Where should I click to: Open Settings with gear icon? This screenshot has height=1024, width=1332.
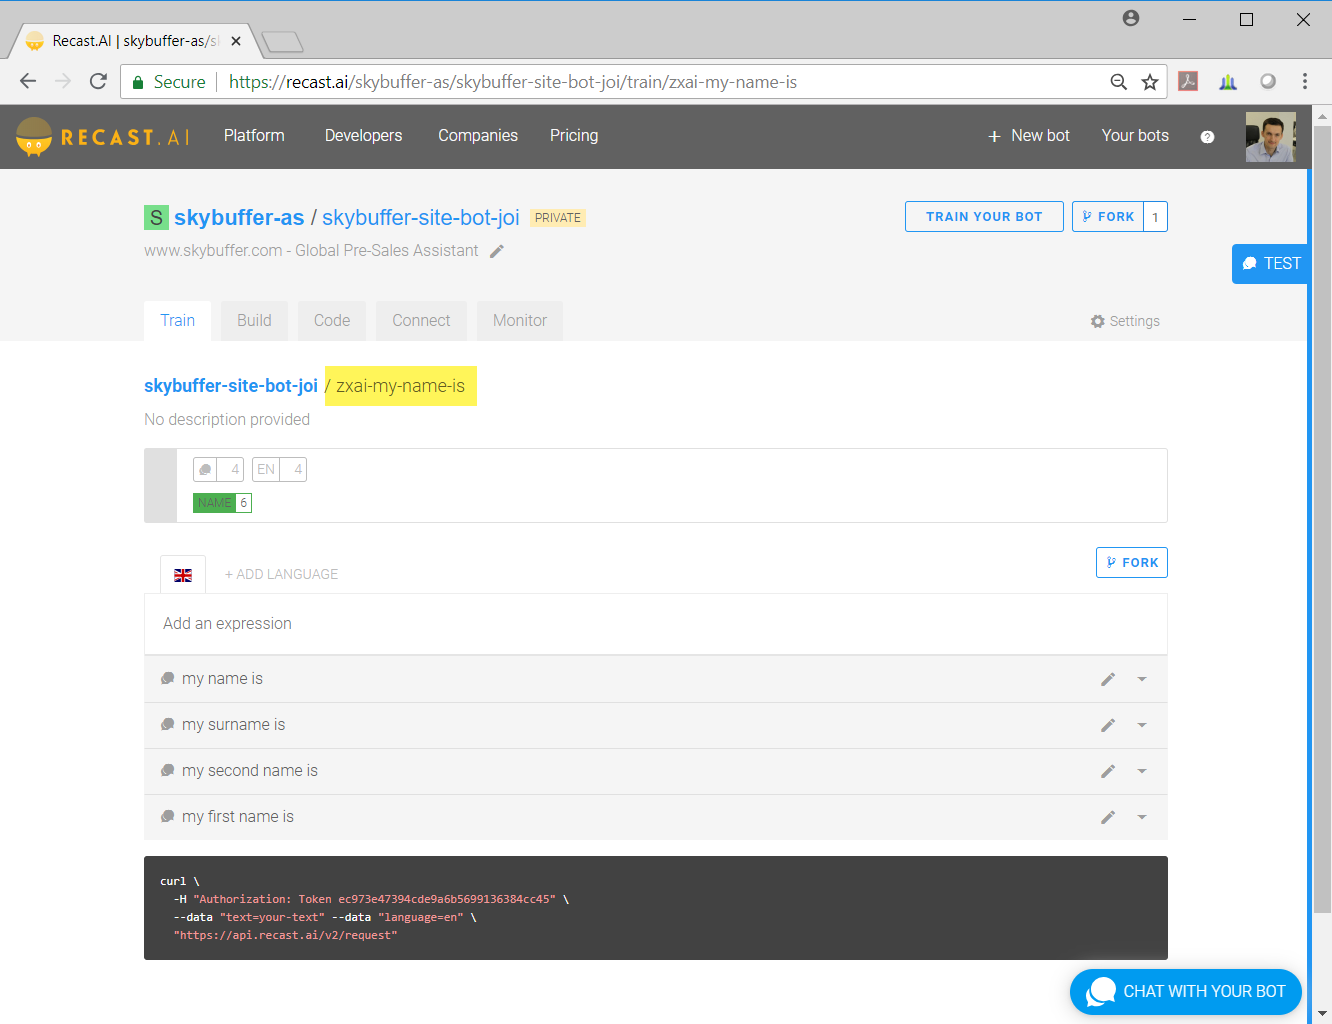click(1125, 321)
